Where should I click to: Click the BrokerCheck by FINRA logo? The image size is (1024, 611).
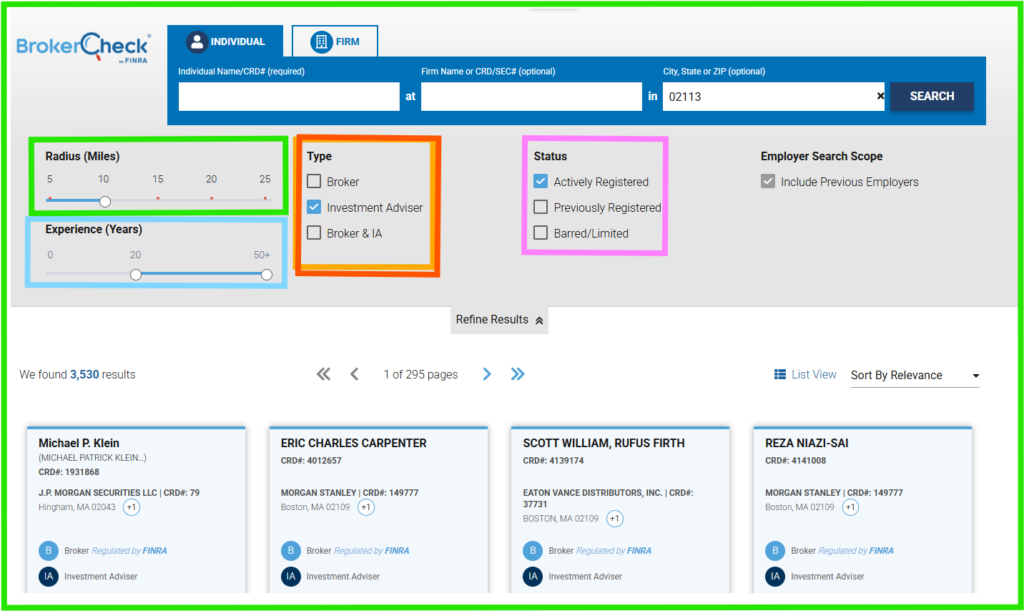pyautogui.click(x=83, y=48)
